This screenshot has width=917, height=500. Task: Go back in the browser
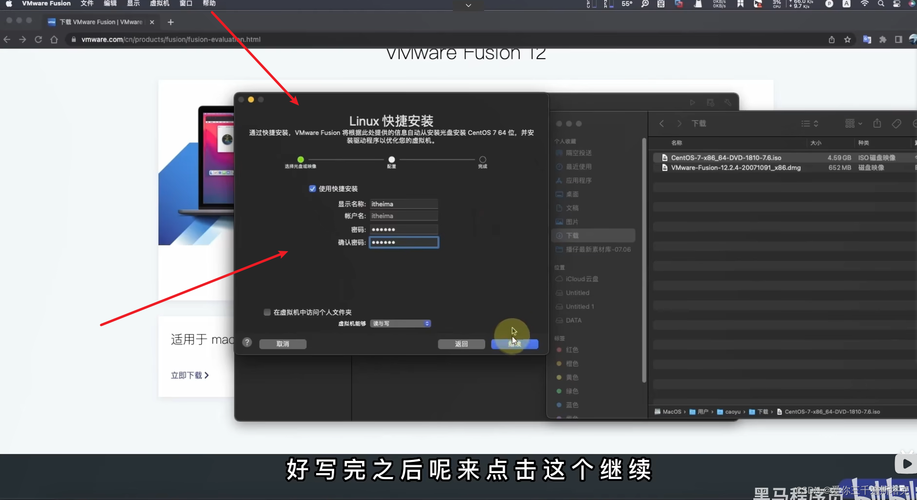(x=7, y=40)
